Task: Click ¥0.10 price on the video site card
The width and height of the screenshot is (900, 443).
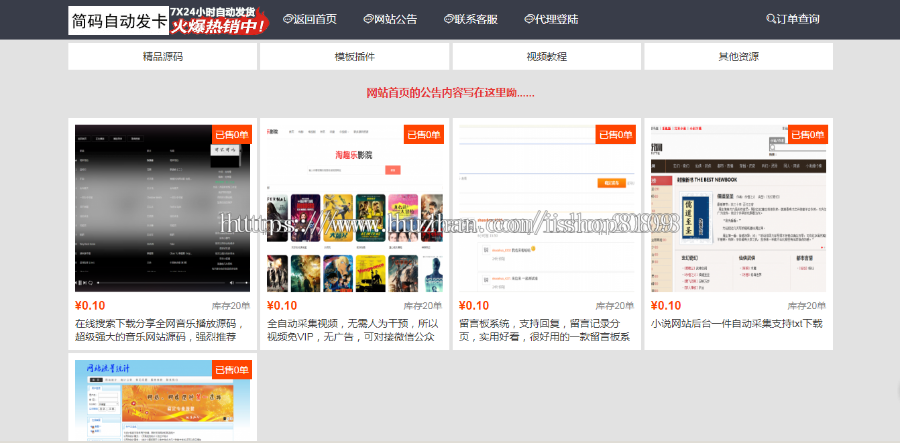Action: tap(282, 306)
